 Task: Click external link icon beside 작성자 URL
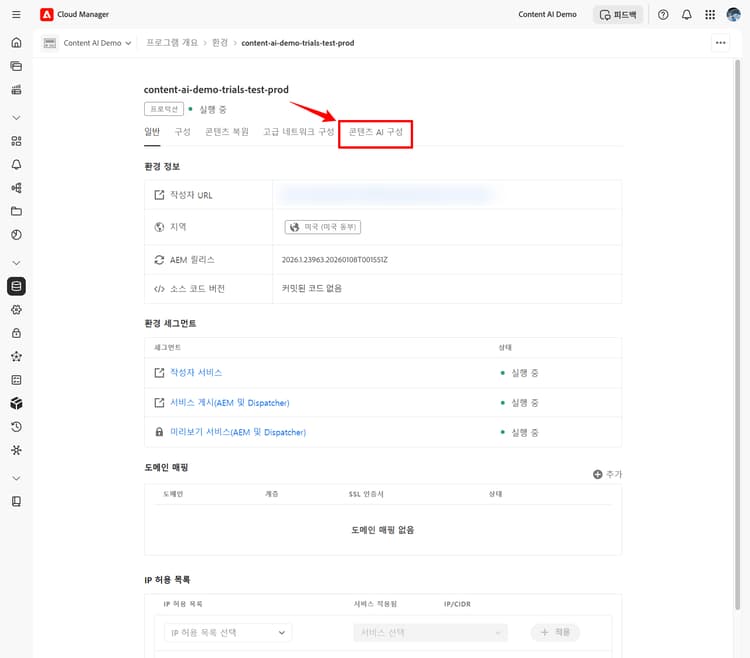pyautogui.click(x=159, y=195)
